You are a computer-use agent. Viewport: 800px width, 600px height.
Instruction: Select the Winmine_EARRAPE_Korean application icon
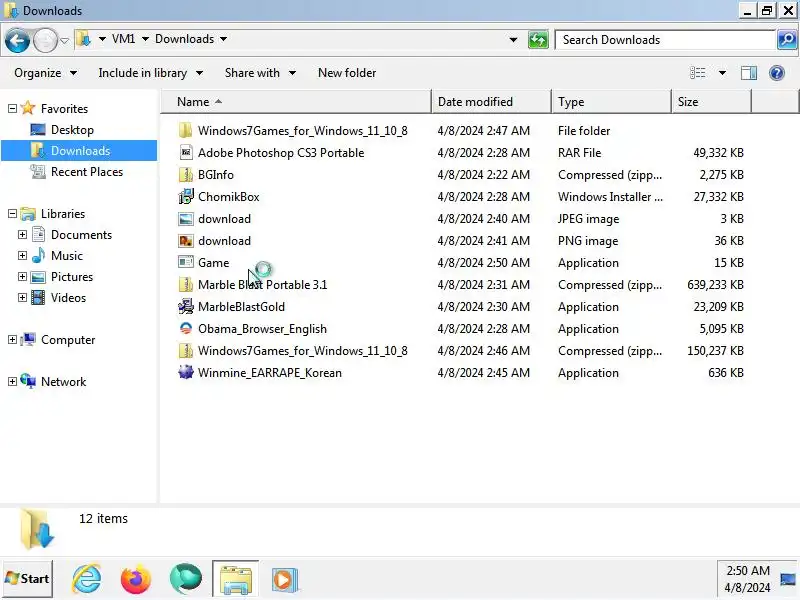tap(186, 372)
